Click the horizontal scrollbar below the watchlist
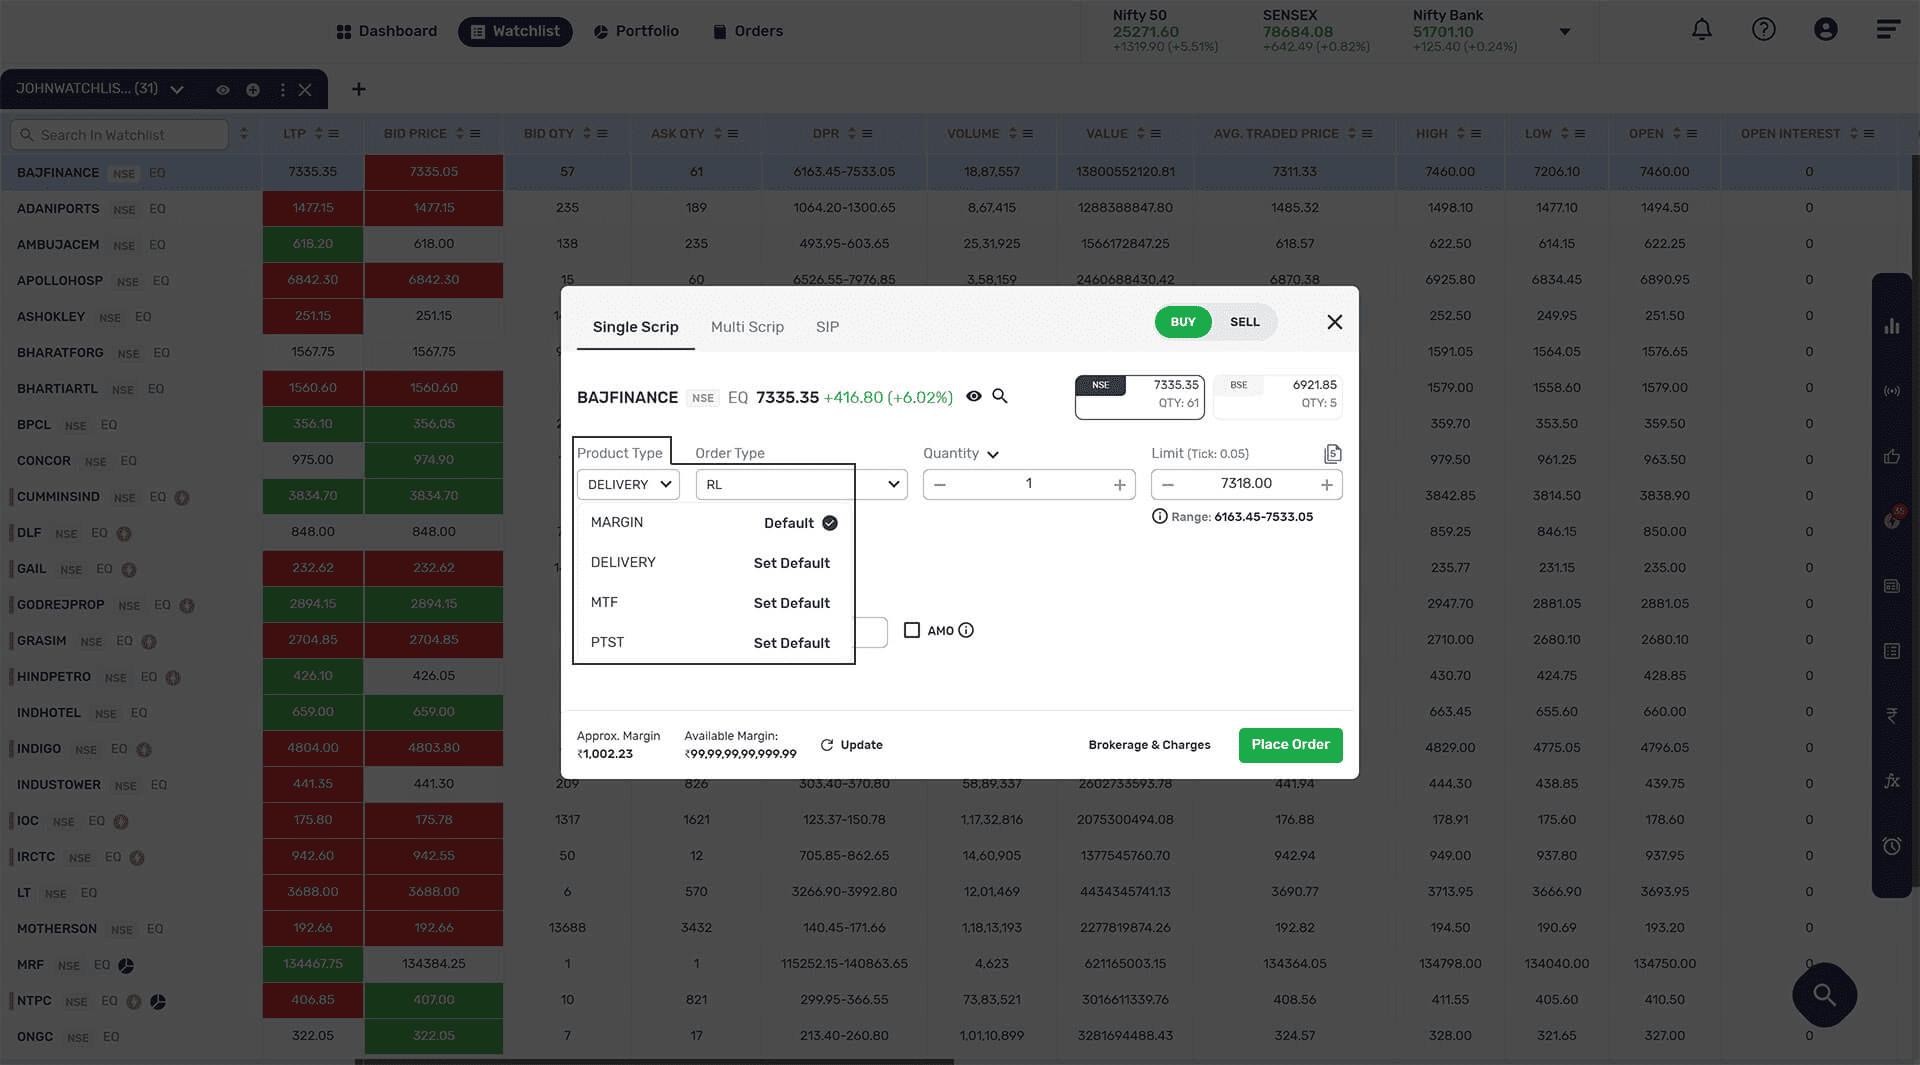Image resolution: width=1920 pixels, height=1065 pixels. 654,1061
